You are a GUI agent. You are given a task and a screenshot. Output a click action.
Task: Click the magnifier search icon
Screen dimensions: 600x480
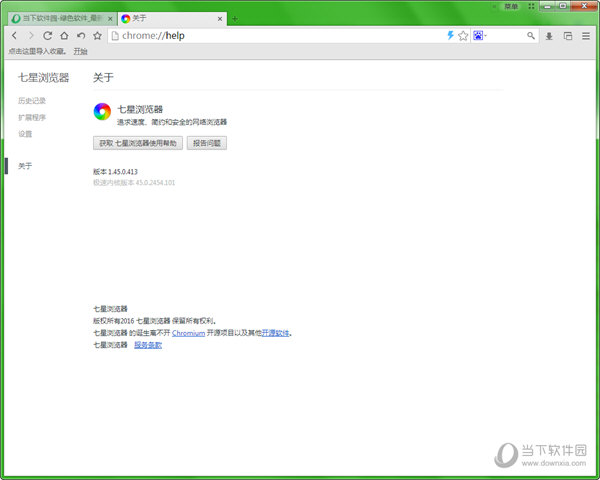click(531, 36)
